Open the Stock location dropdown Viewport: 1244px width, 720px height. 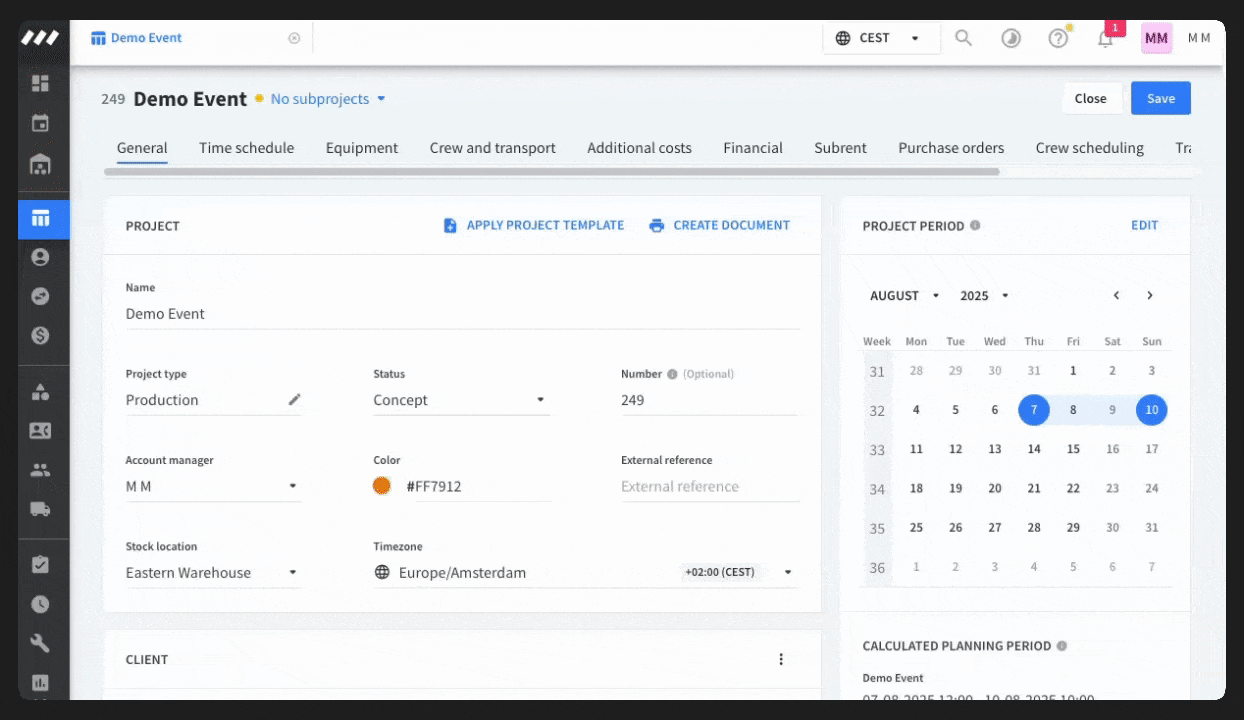213,573
